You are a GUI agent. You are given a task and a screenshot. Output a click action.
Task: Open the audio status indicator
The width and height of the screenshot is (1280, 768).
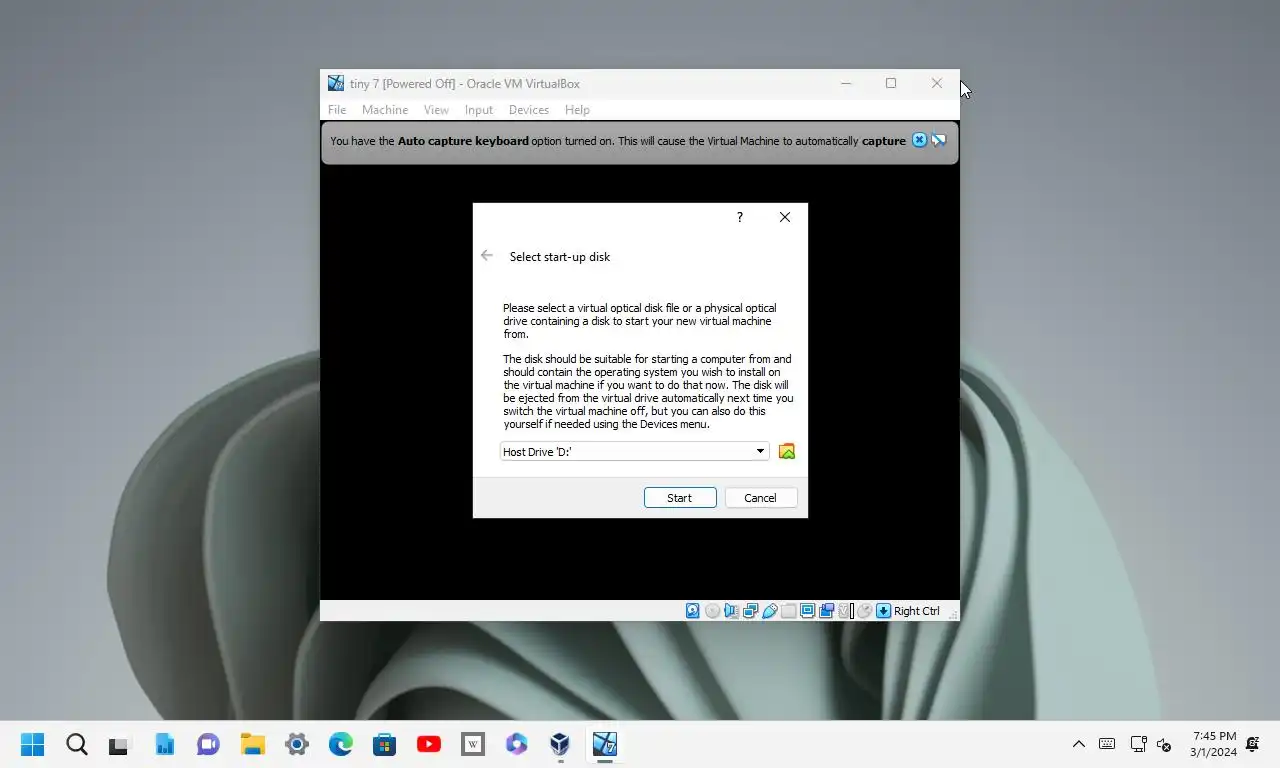point(731,611)
